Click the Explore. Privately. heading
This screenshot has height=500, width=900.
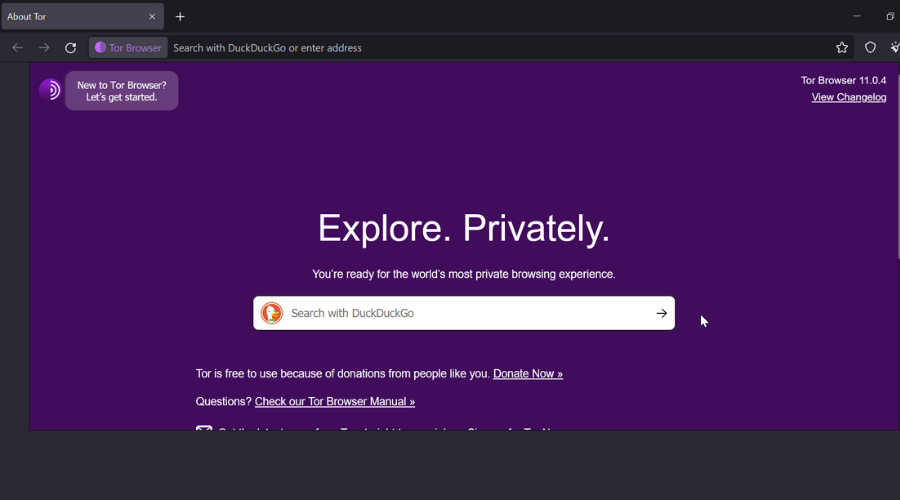tap(464, 228)
